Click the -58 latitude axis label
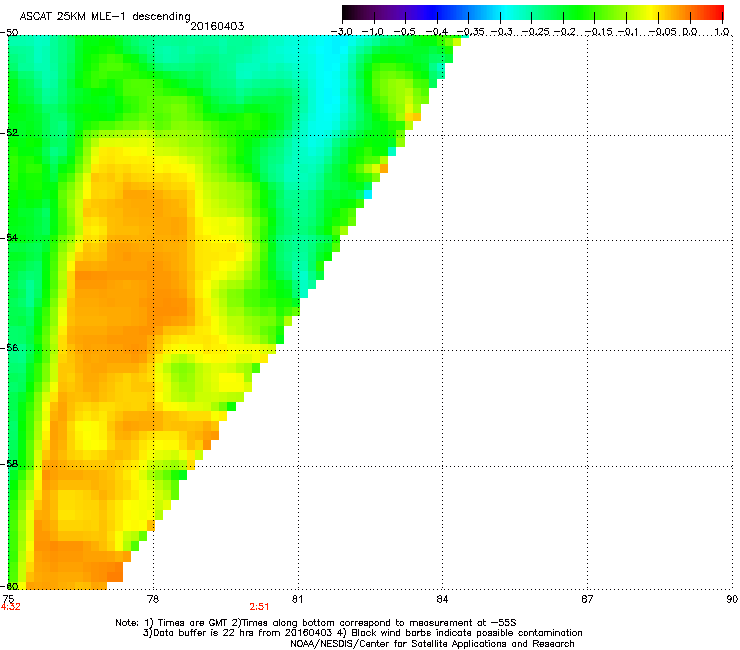The width and height of the screenshot is (740, 650). tap(9, 464)
